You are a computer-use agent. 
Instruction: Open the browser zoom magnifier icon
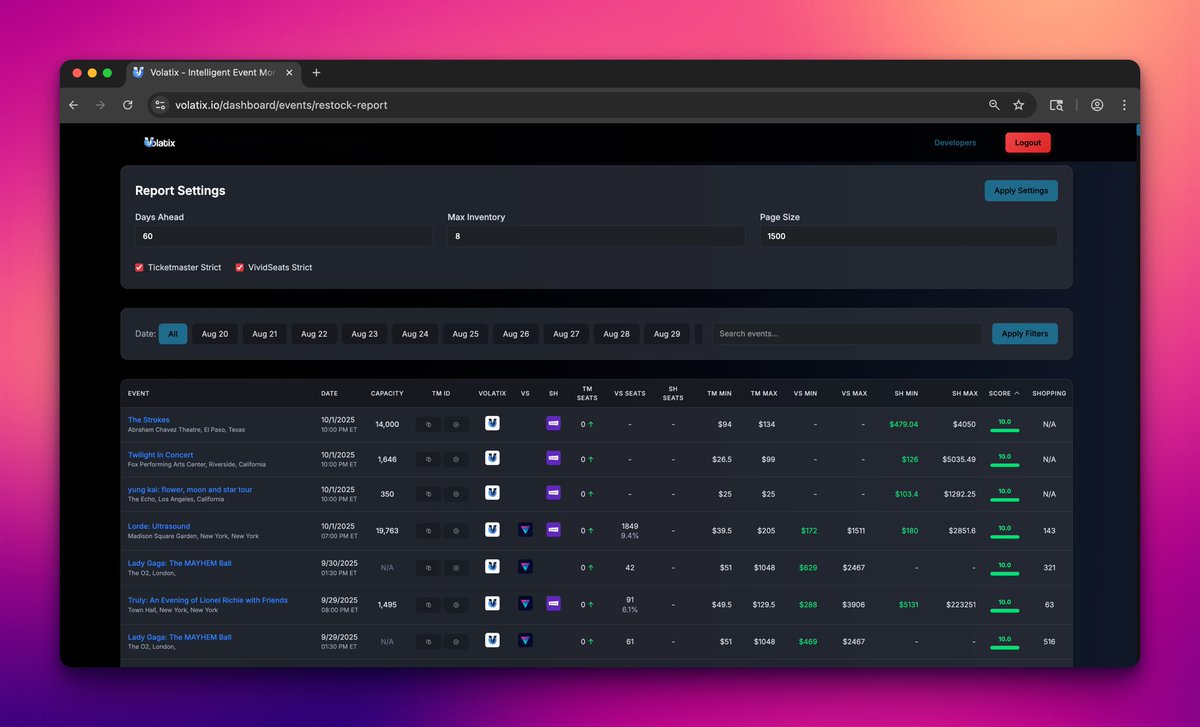point(994,105)
